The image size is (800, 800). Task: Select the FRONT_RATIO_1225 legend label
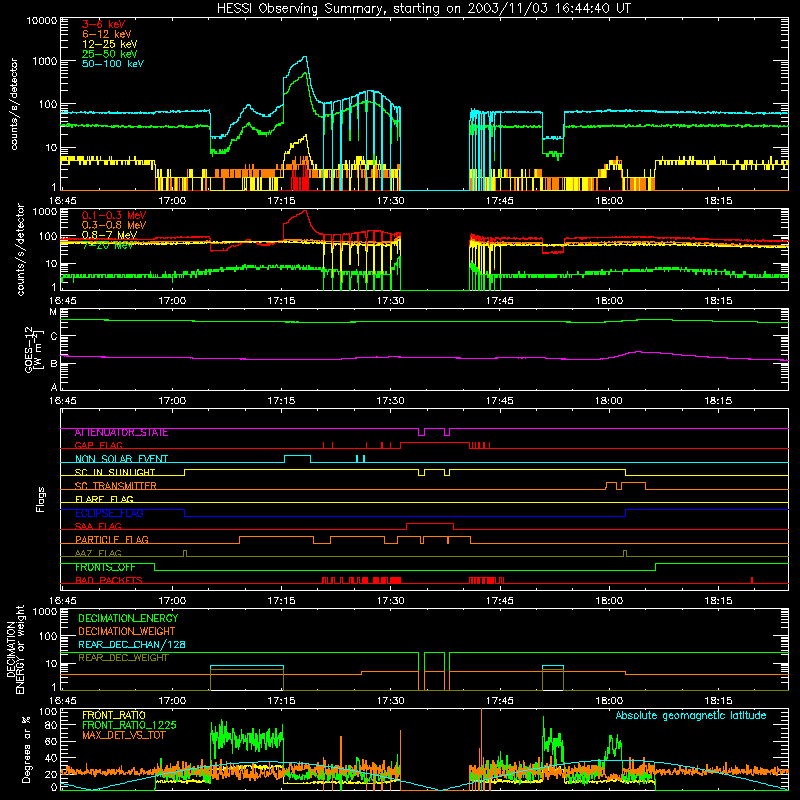[130, 725]
